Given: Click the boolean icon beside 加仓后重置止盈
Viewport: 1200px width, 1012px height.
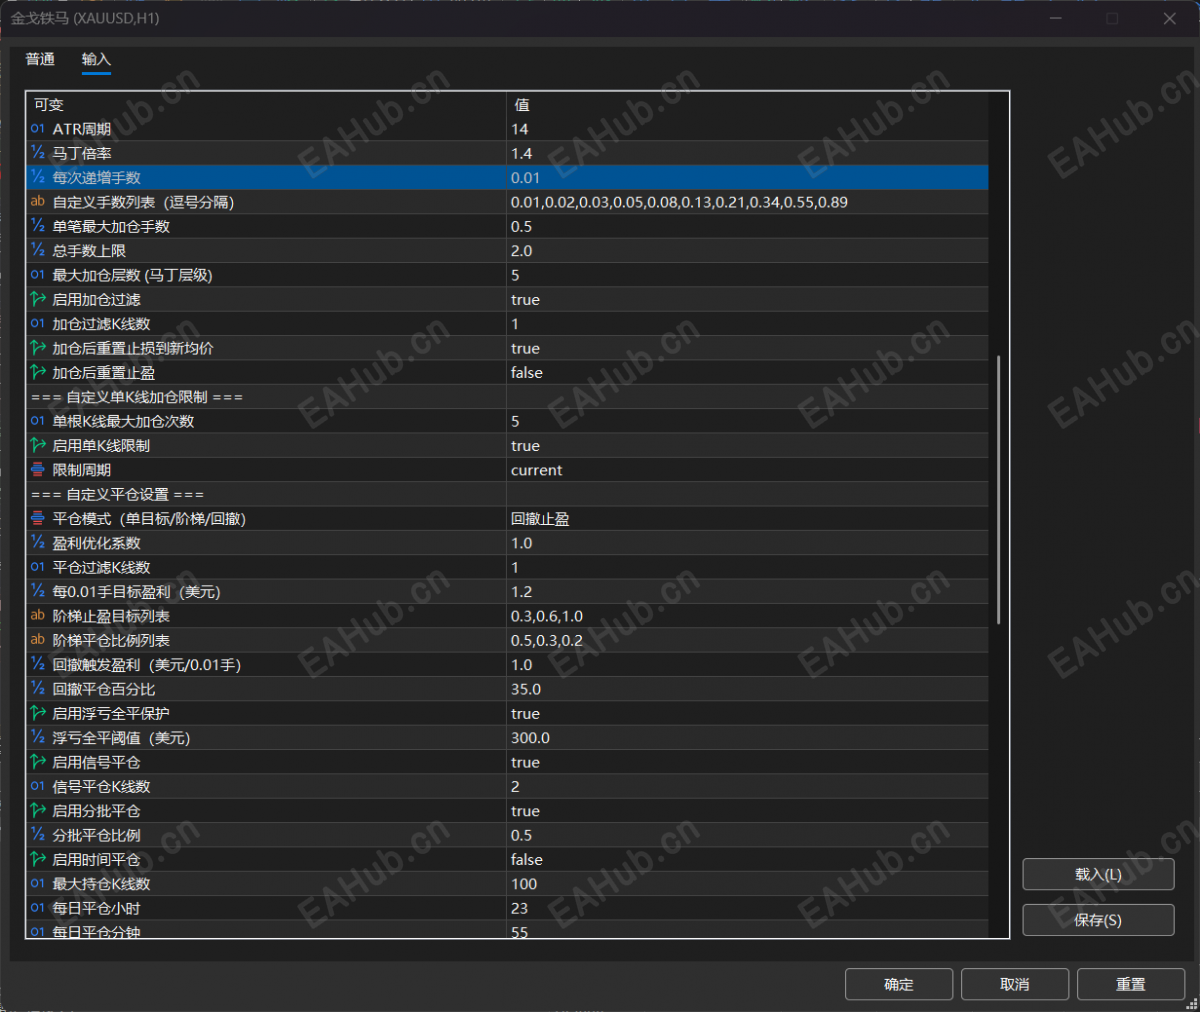Looking at the screenshot, I should point(38,372).
